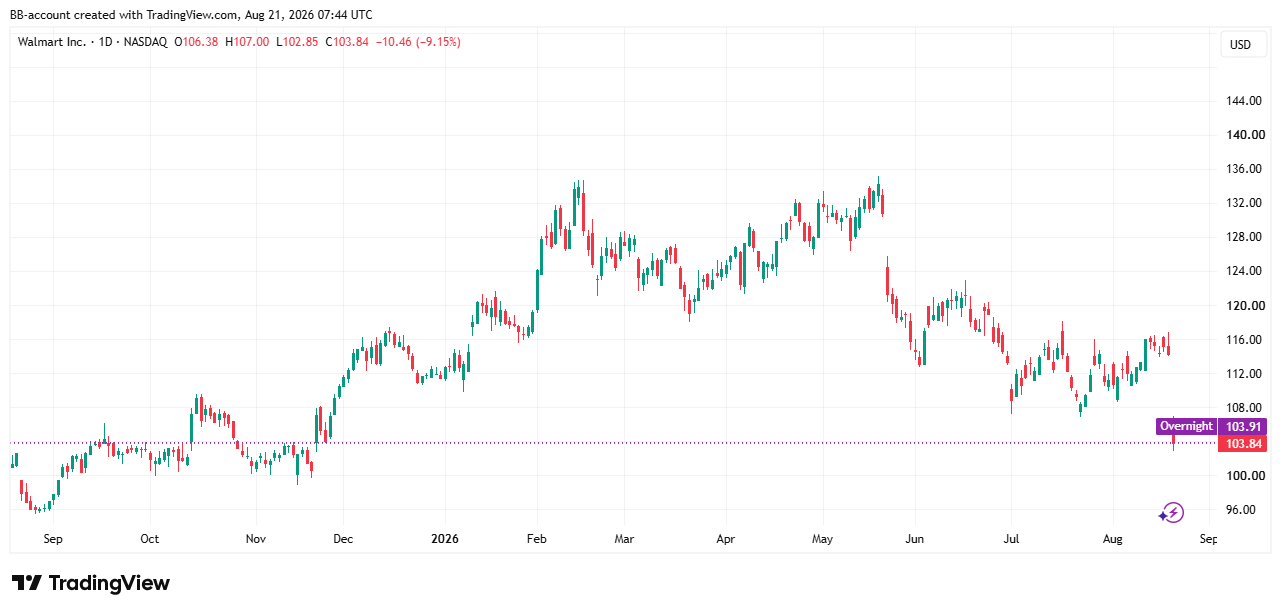The image size is (1281, 613).
Task: Click the red 103.84 last price tag
Action: (1243, 444)
